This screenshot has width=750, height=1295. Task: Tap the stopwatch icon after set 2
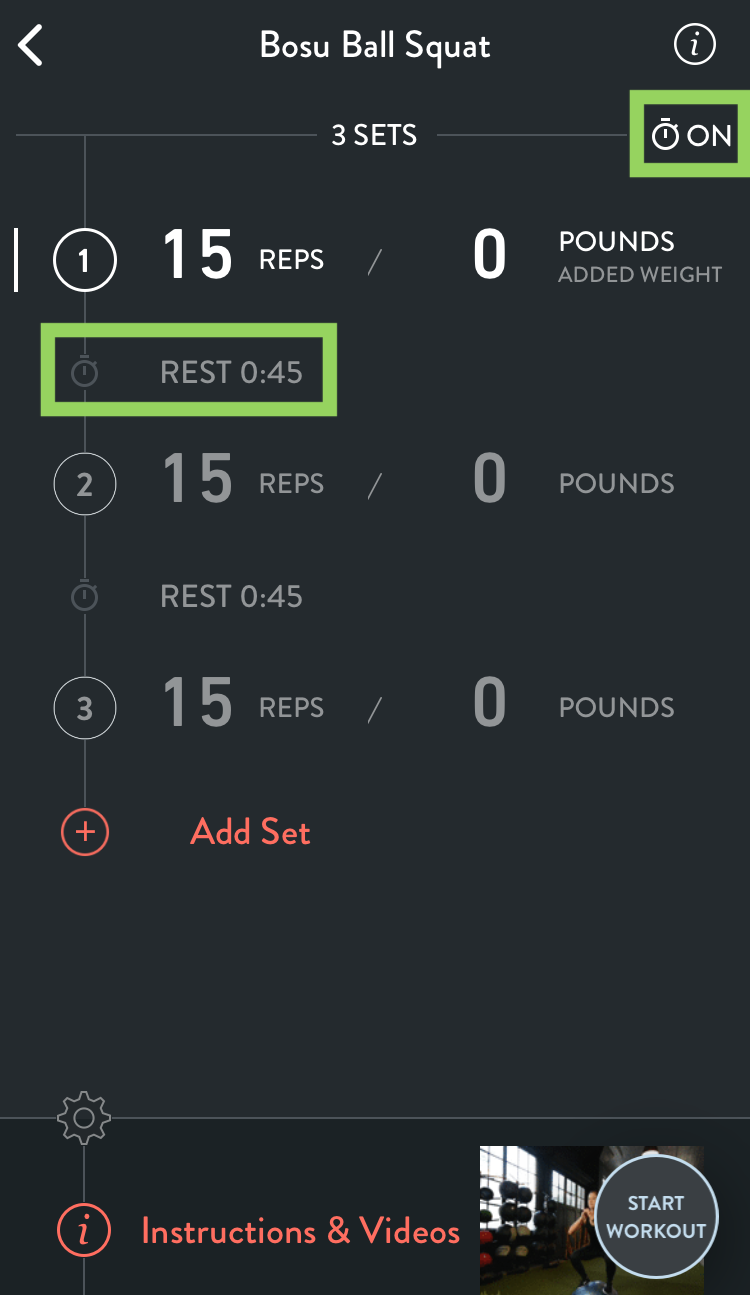tap(85, 597)
